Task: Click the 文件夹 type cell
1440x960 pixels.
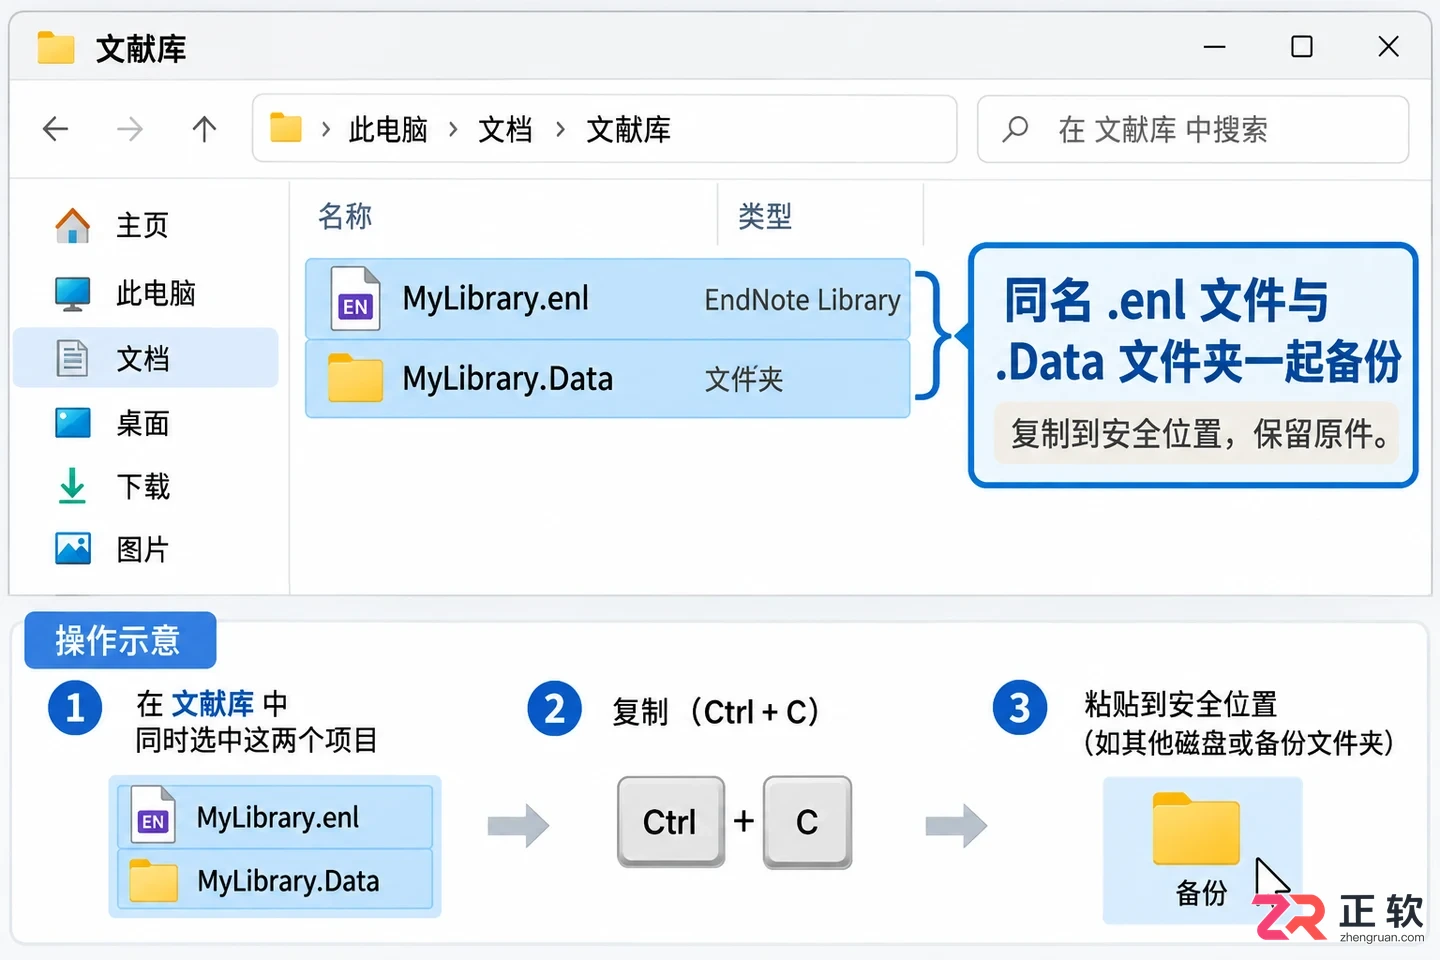Action: [744, 379]
